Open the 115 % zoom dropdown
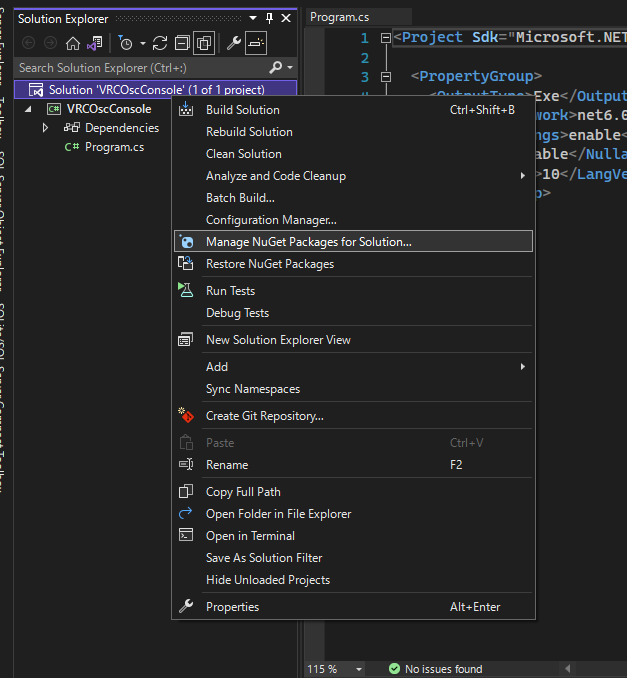Viewport: 627px width, 678px height. tap(359, 669)
